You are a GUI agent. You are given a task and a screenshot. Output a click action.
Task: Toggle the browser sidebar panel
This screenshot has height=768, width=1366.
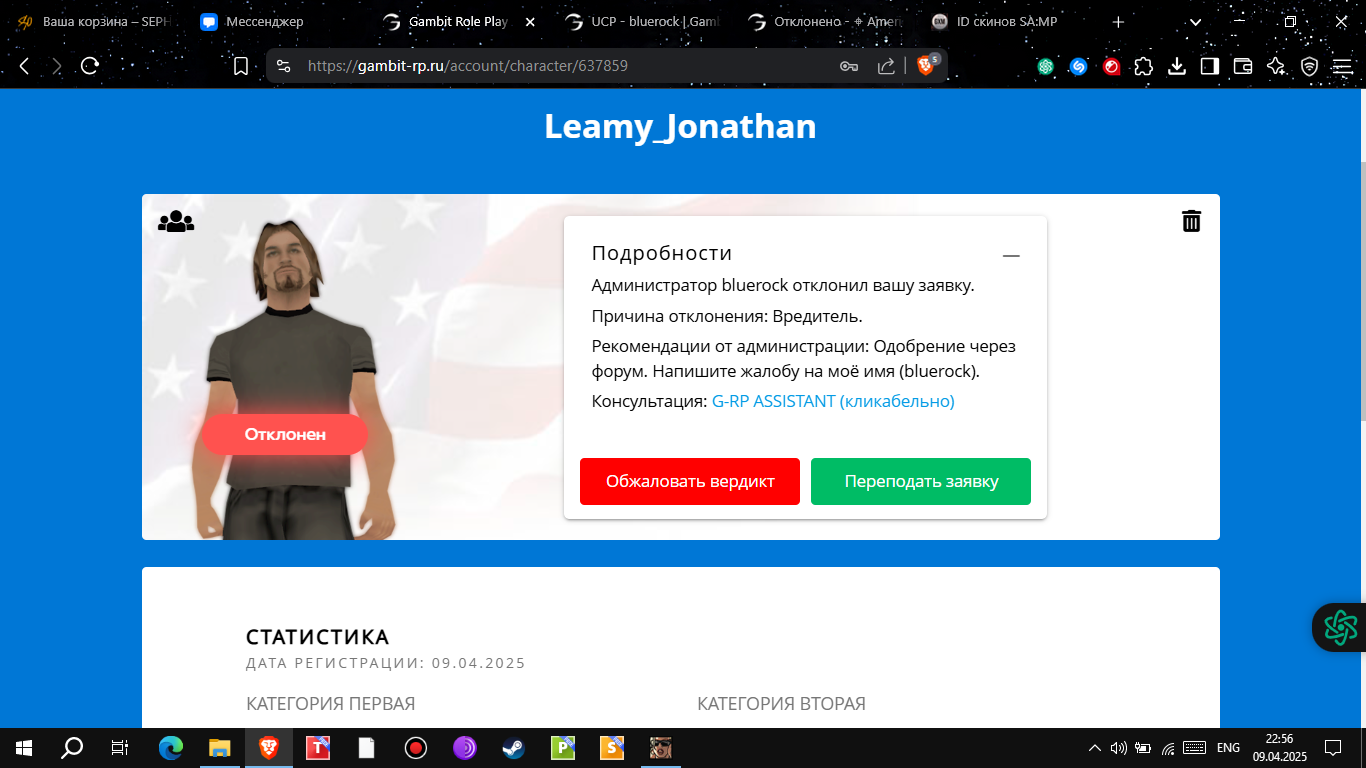1210,66
